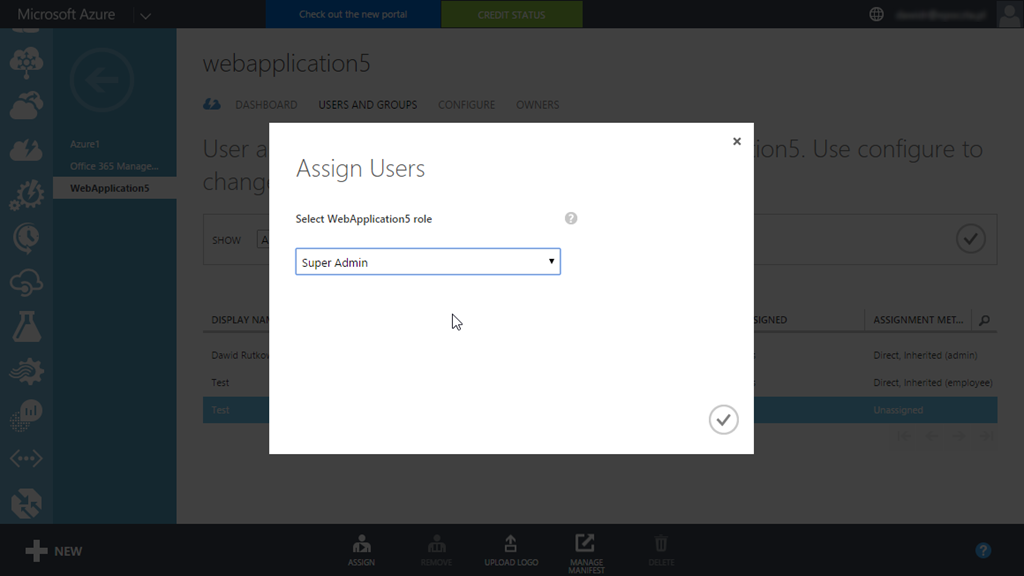This screenshot has width=1024, height=576.
Task: Click the Assign command in bottom bar
Action: 361,550
